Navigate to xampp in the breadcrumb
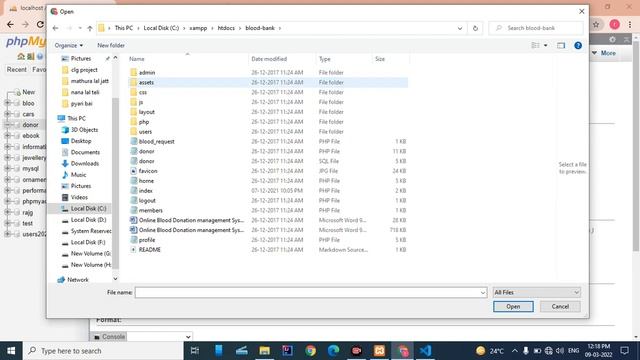The width and height of the screenshot is (640, 360). coord(198,28)
